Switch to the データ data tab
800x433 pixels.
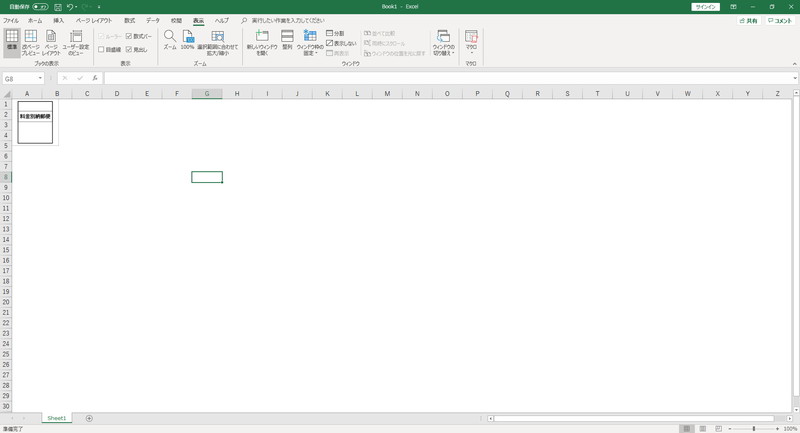click(153, 20)
